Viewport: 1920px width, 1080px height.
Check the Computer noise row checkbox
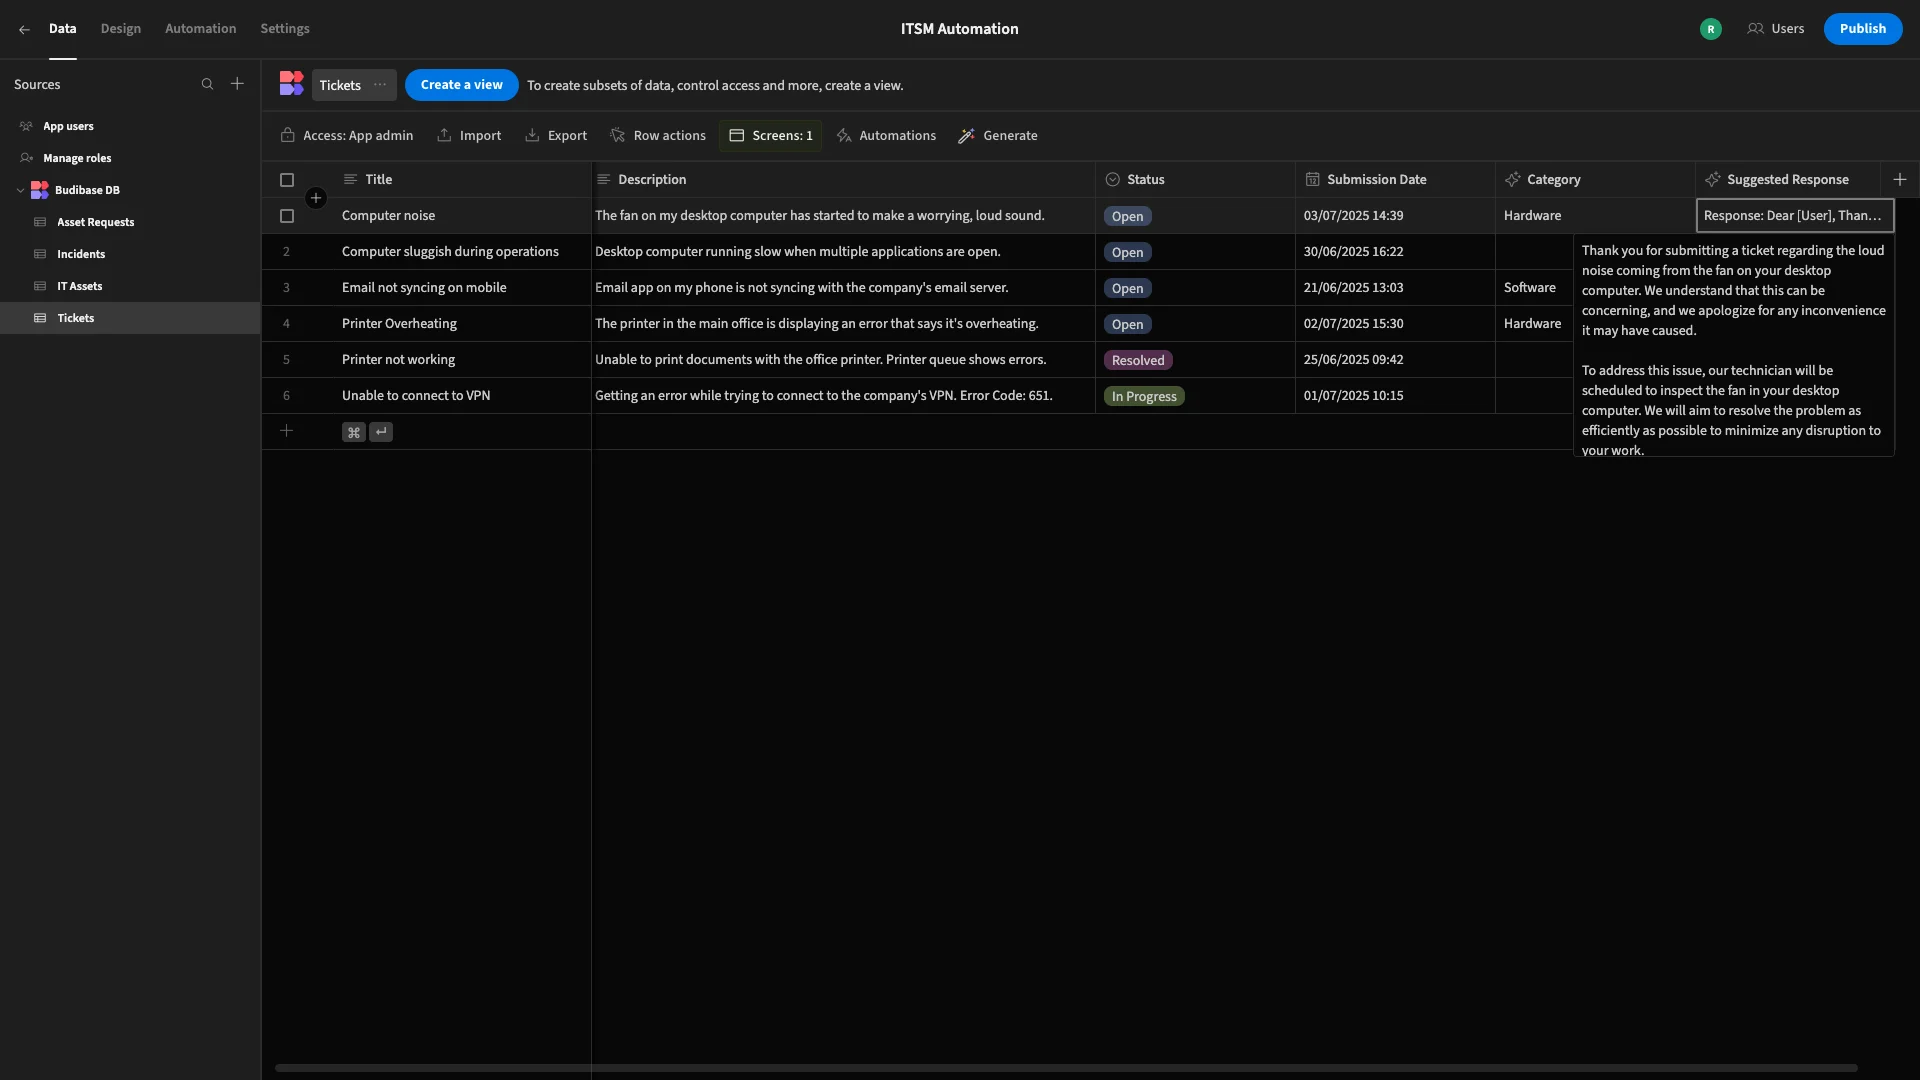(x=287, y=217)
